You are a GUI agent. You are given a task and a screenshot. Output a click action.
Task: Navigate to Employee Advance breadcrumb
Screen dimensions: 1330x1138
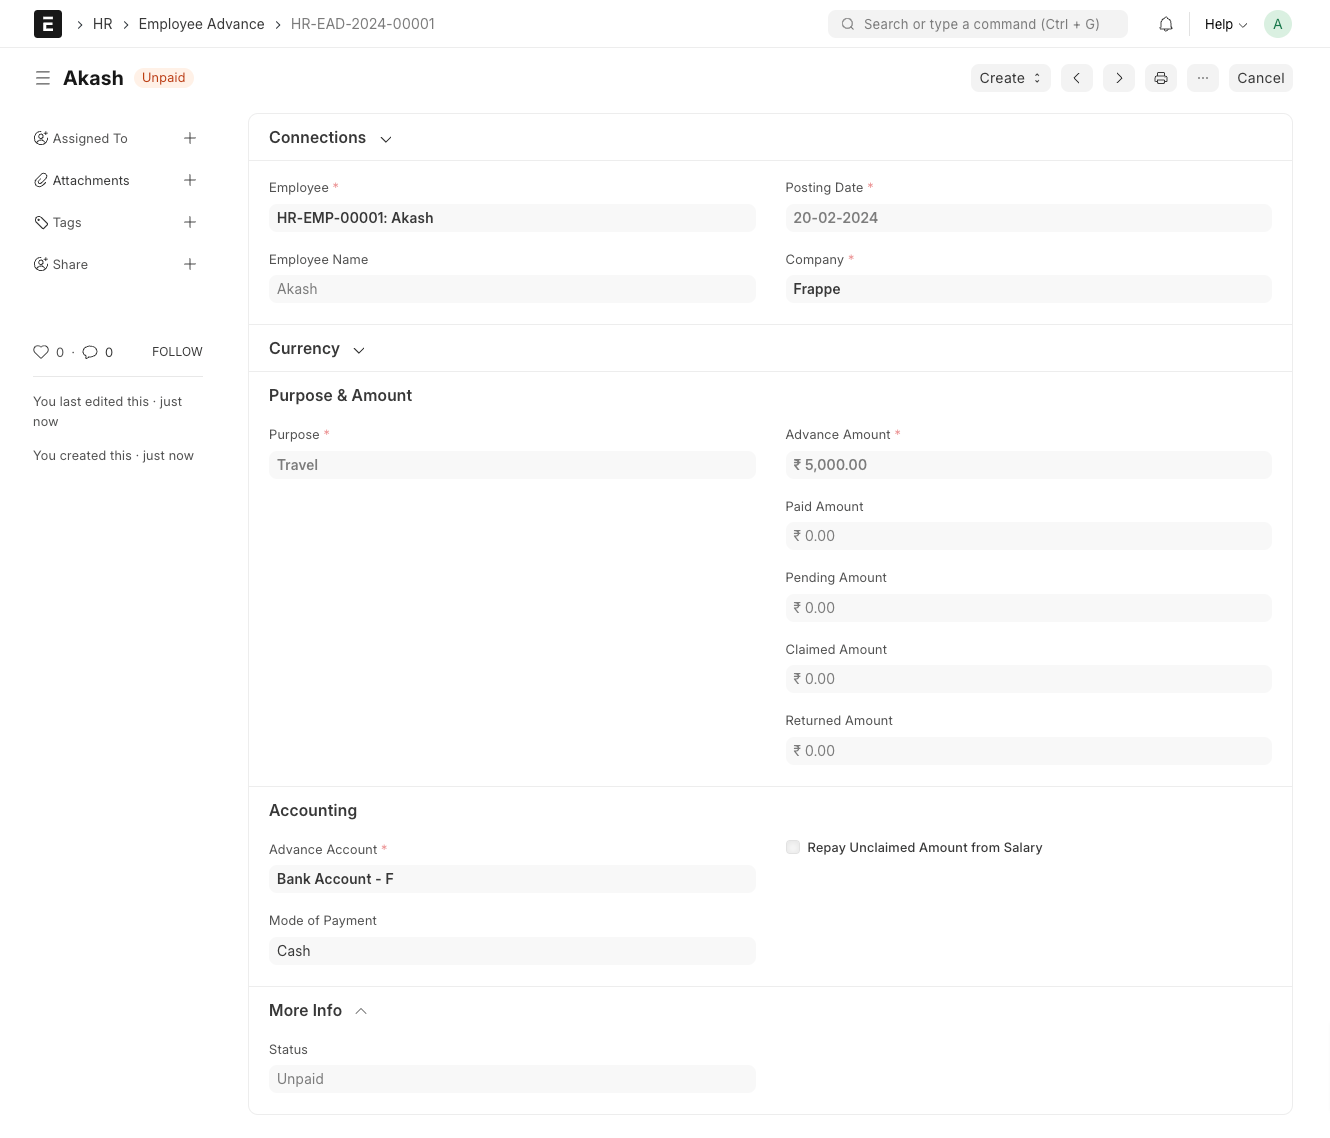[x=201, y=24]
